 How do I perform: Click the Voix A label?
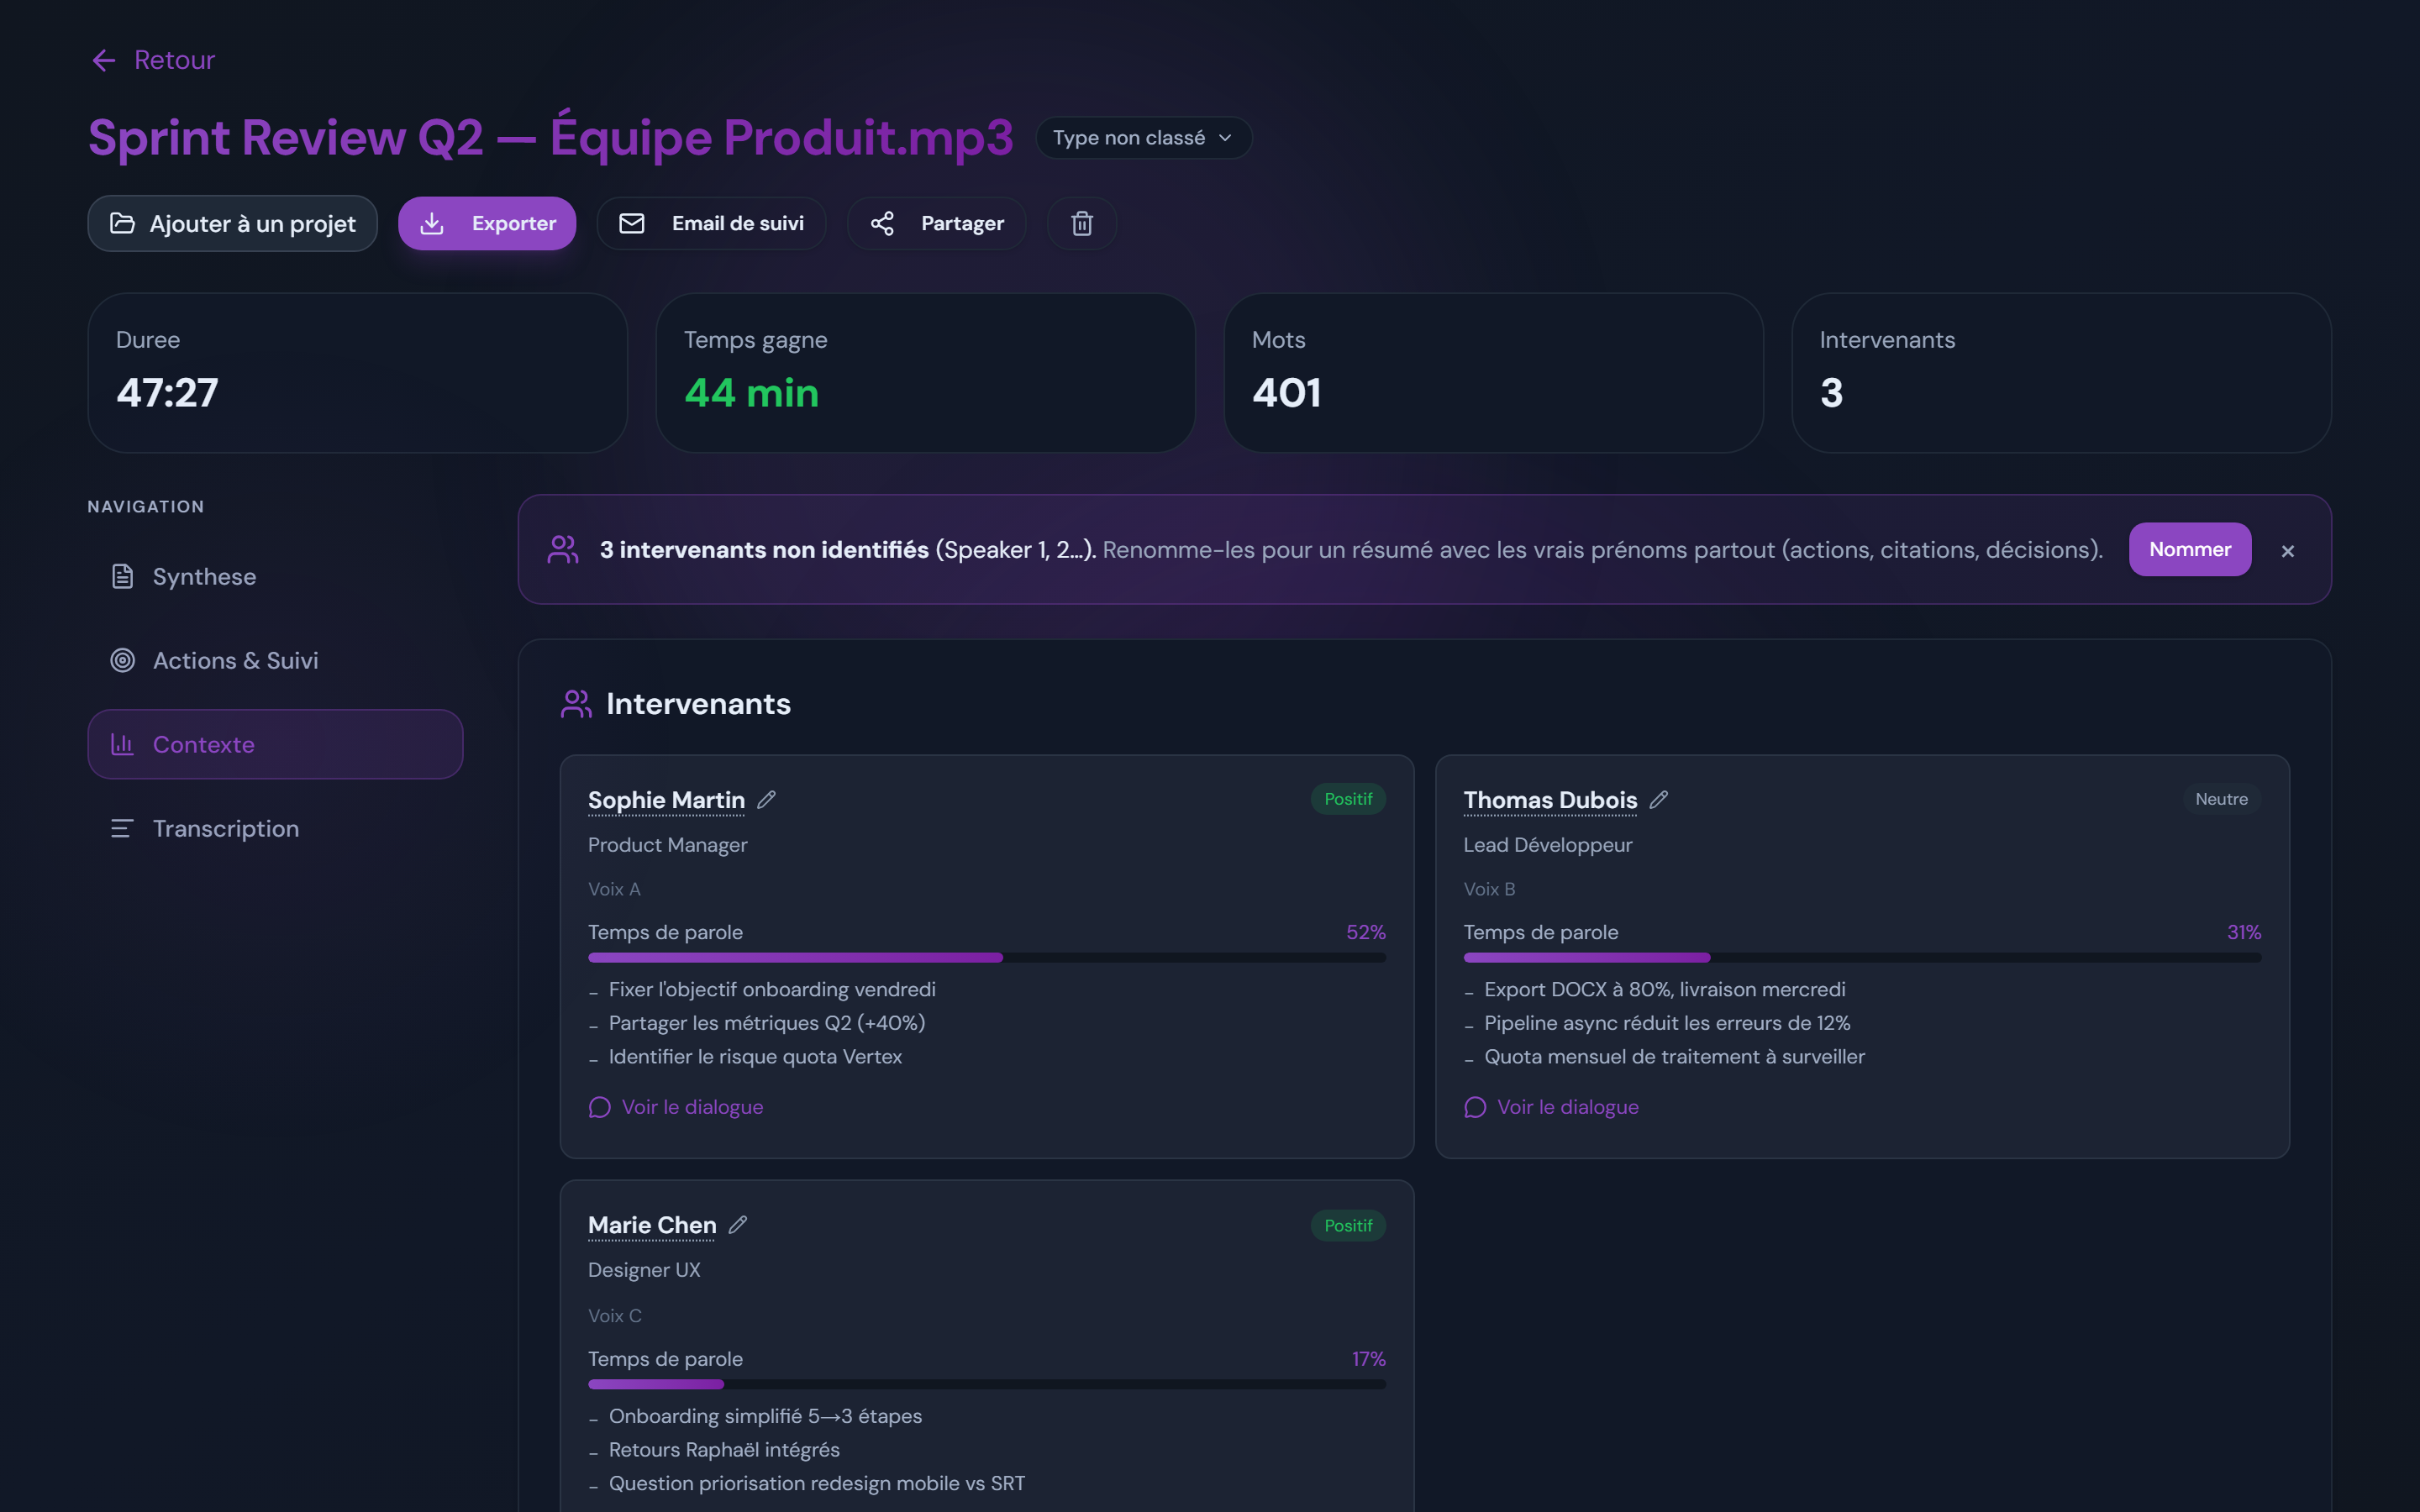click(x=614, y=889)
